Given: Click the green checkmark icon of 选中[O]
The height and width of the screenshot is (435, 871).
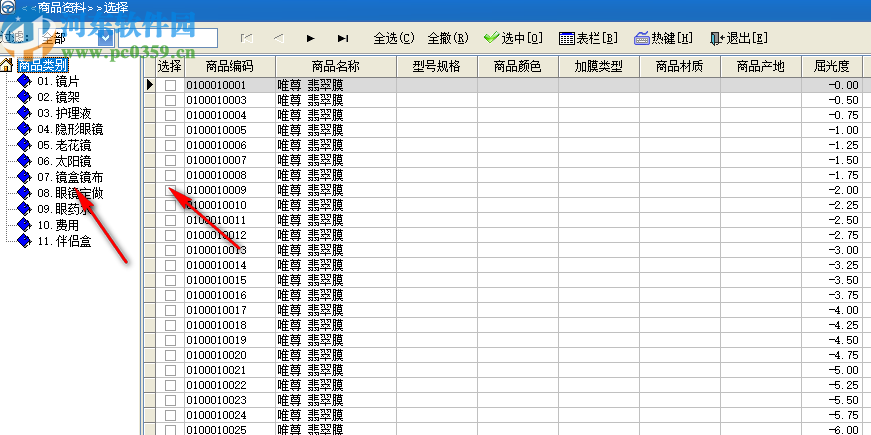Looking at the screenshot, I should click(x=491, y=38).
